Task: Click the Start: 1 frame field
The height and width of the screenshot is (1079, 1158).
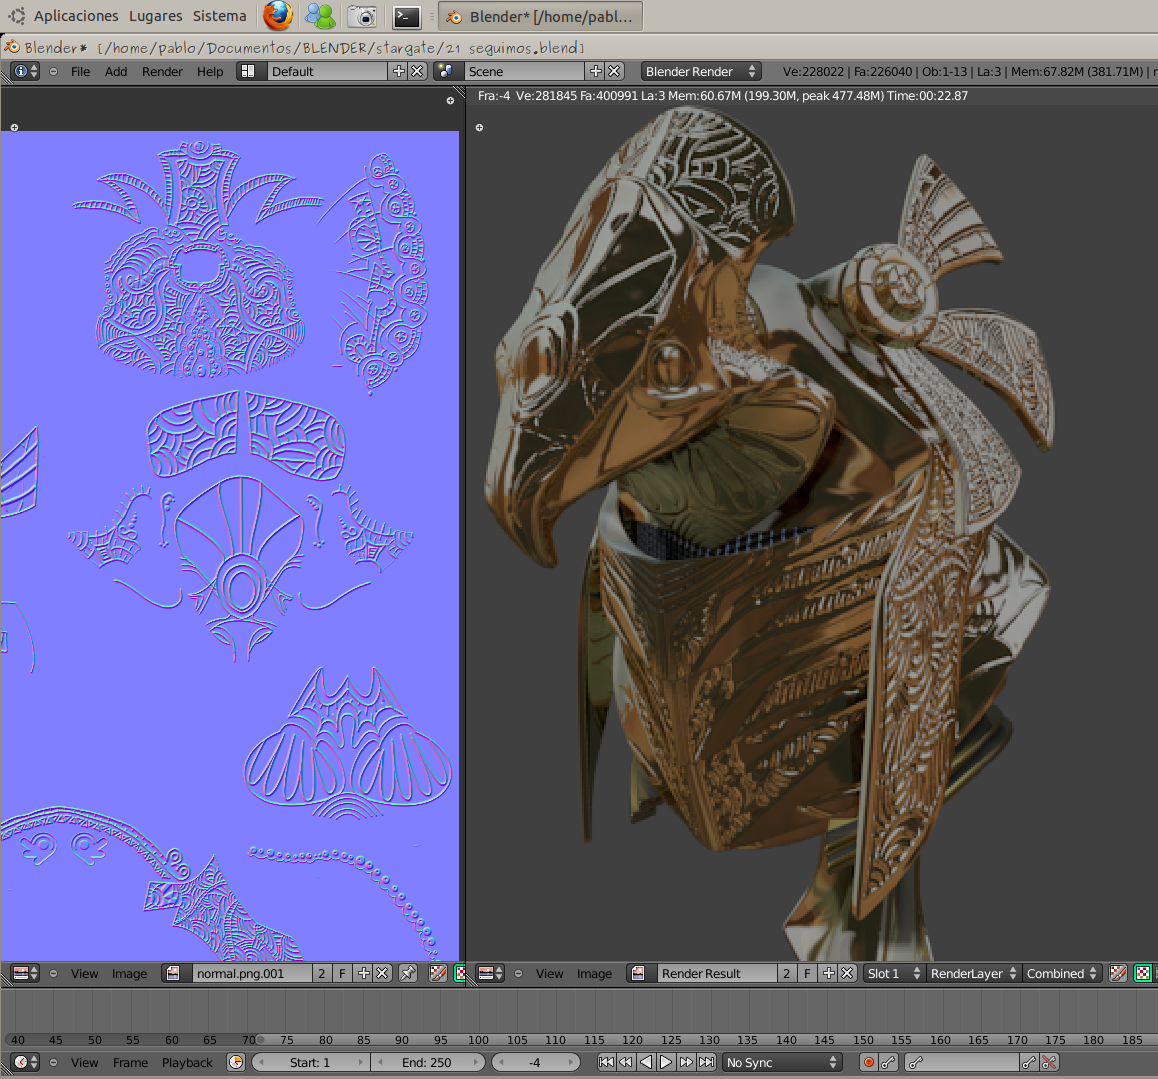Action: [309, 1062]
